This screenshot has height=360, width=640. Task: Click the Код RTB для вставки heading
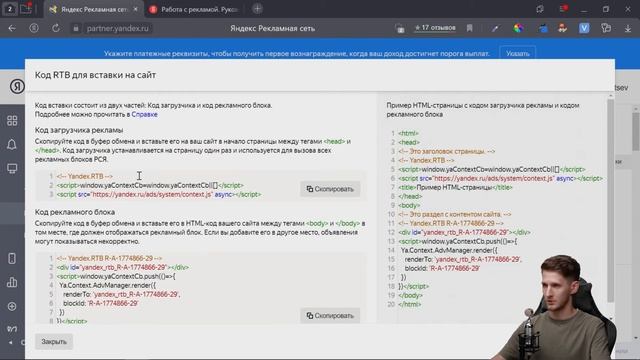coord(96,75)
